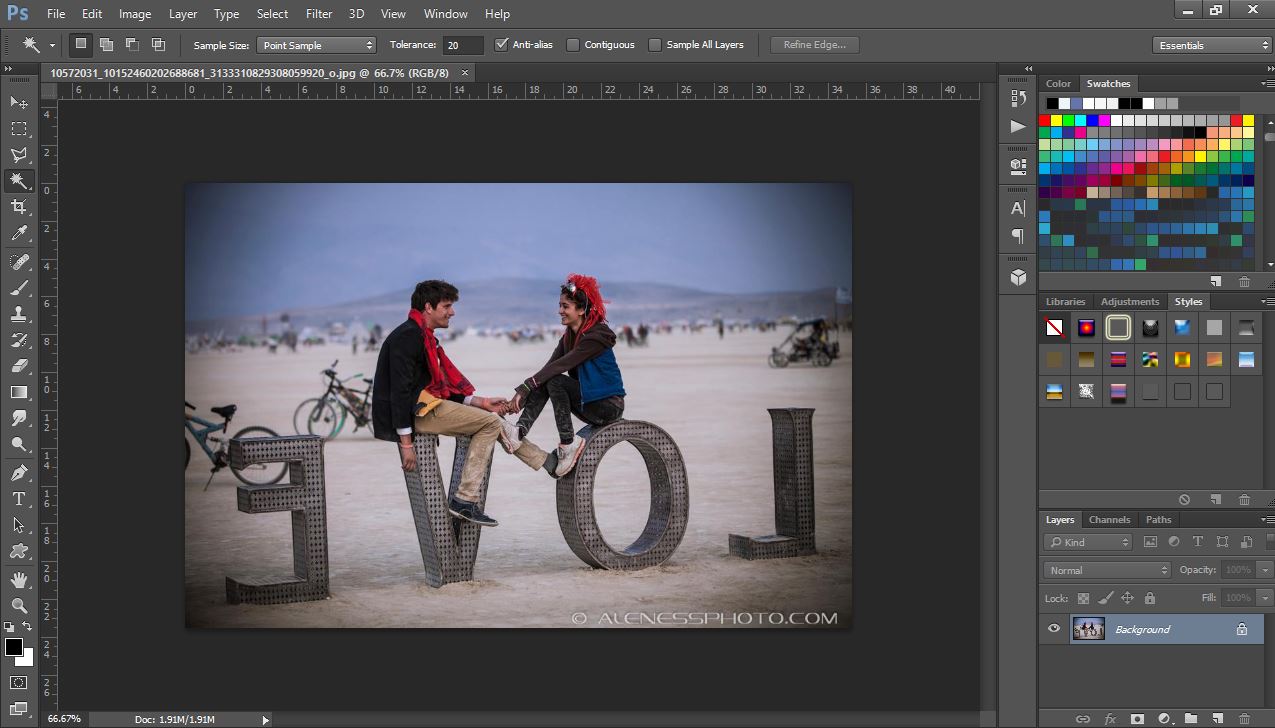Switch to the Channels tab

(x=1109, y=520)
